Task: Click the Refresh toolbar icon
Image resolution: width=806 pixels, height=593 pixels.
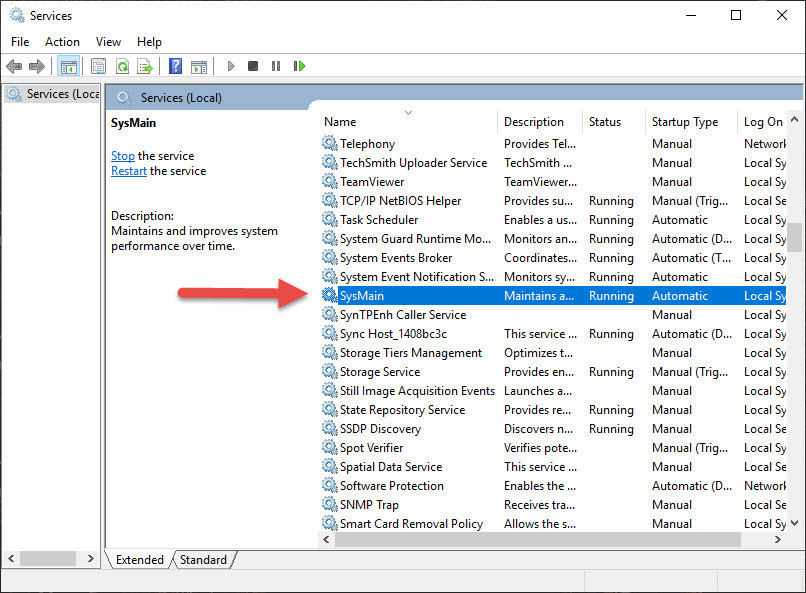Action: (122, 66)
